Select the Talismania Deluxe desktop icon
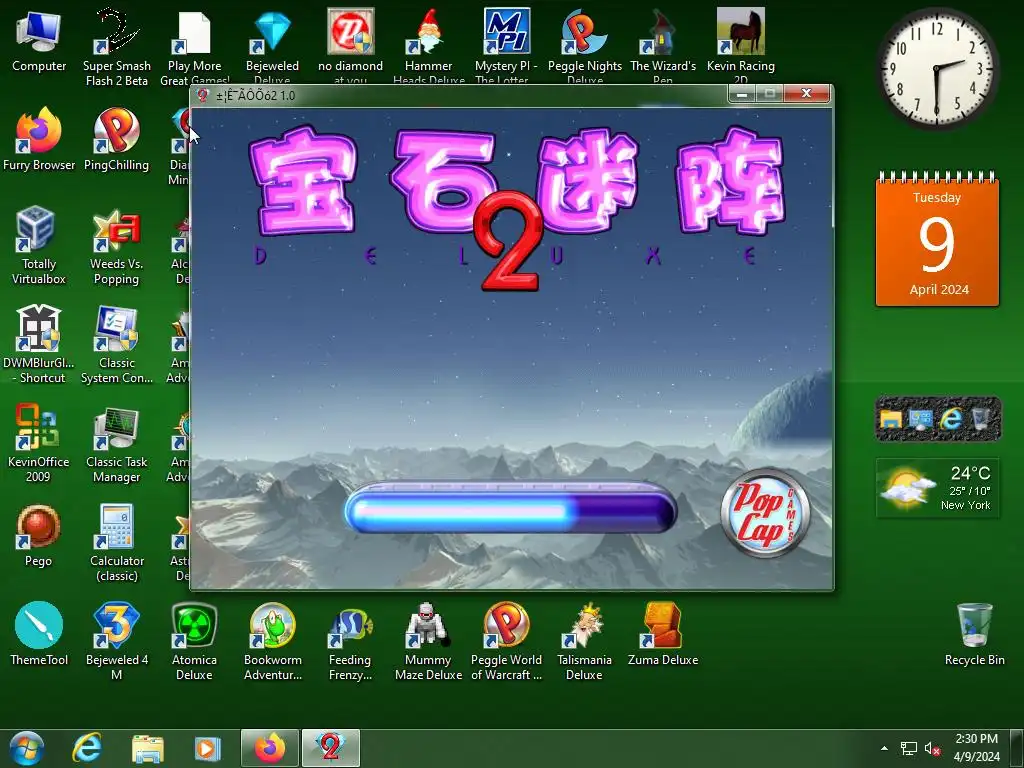Image resolution: width=1024 pixels, height=768 pixels. (584, 641)
